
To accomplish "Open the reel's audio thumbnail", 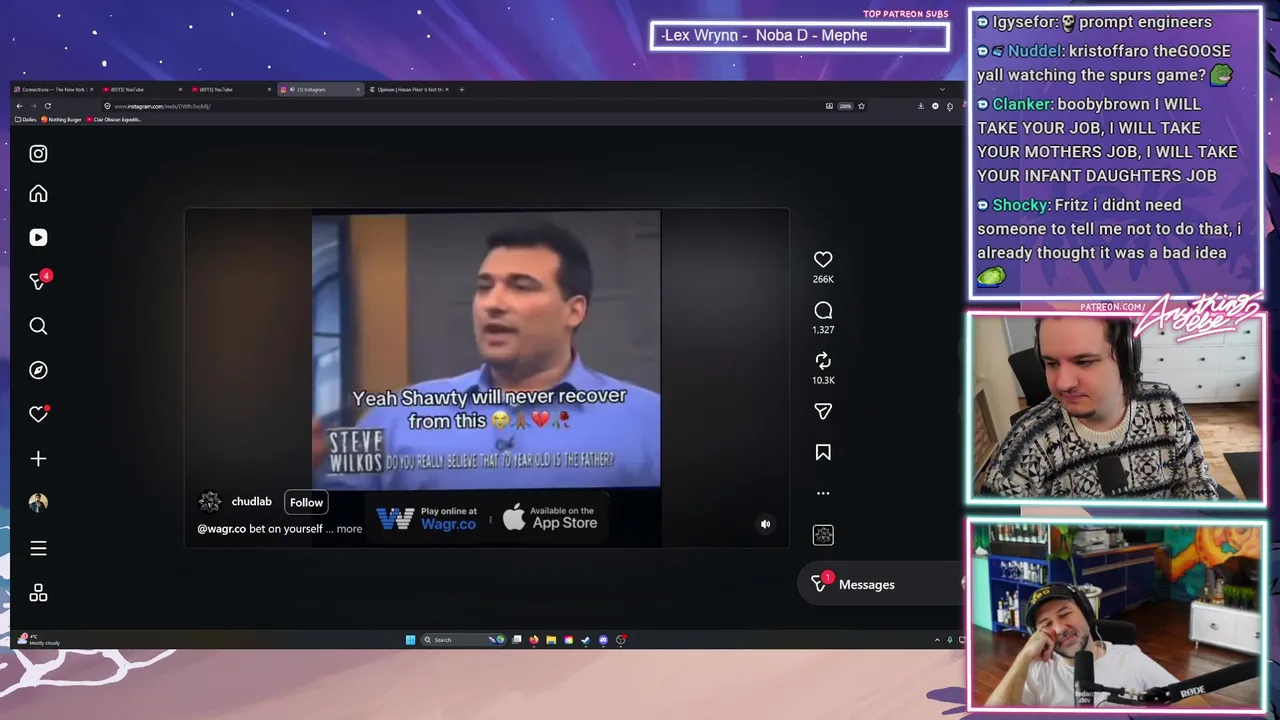I will point(823,535).
